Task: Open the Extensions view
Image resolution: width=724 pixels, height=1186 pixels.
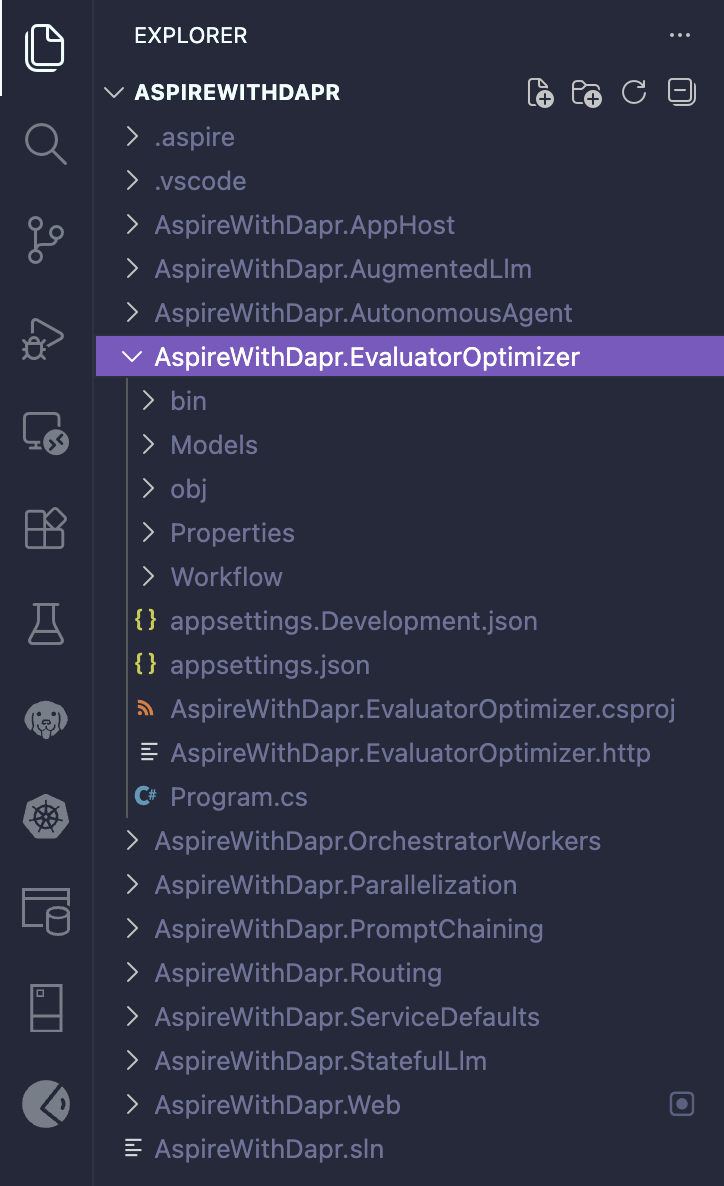Action: point(45,528)
